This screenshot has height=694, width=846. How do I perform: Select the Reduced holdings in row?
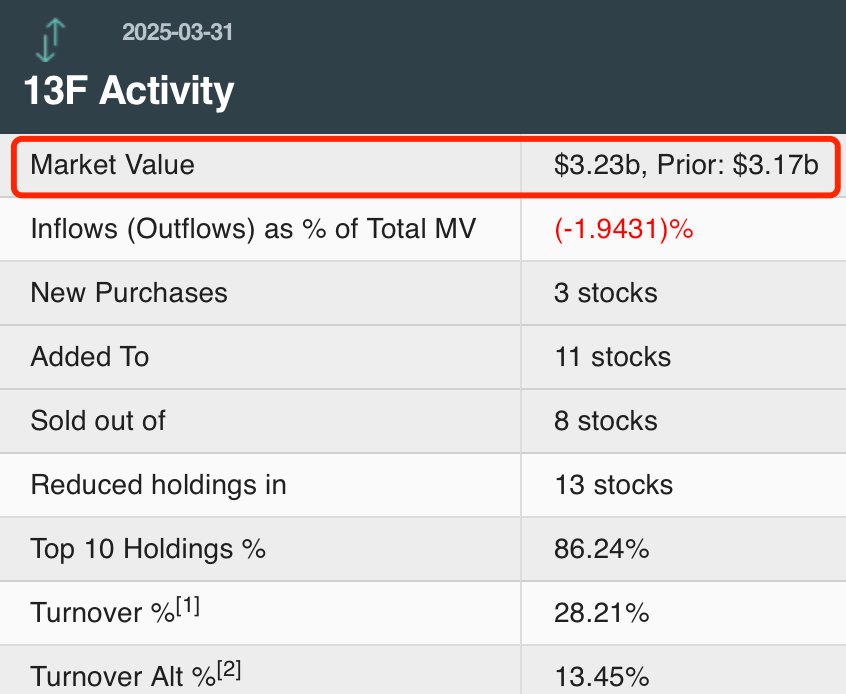[x=158, y=485]
